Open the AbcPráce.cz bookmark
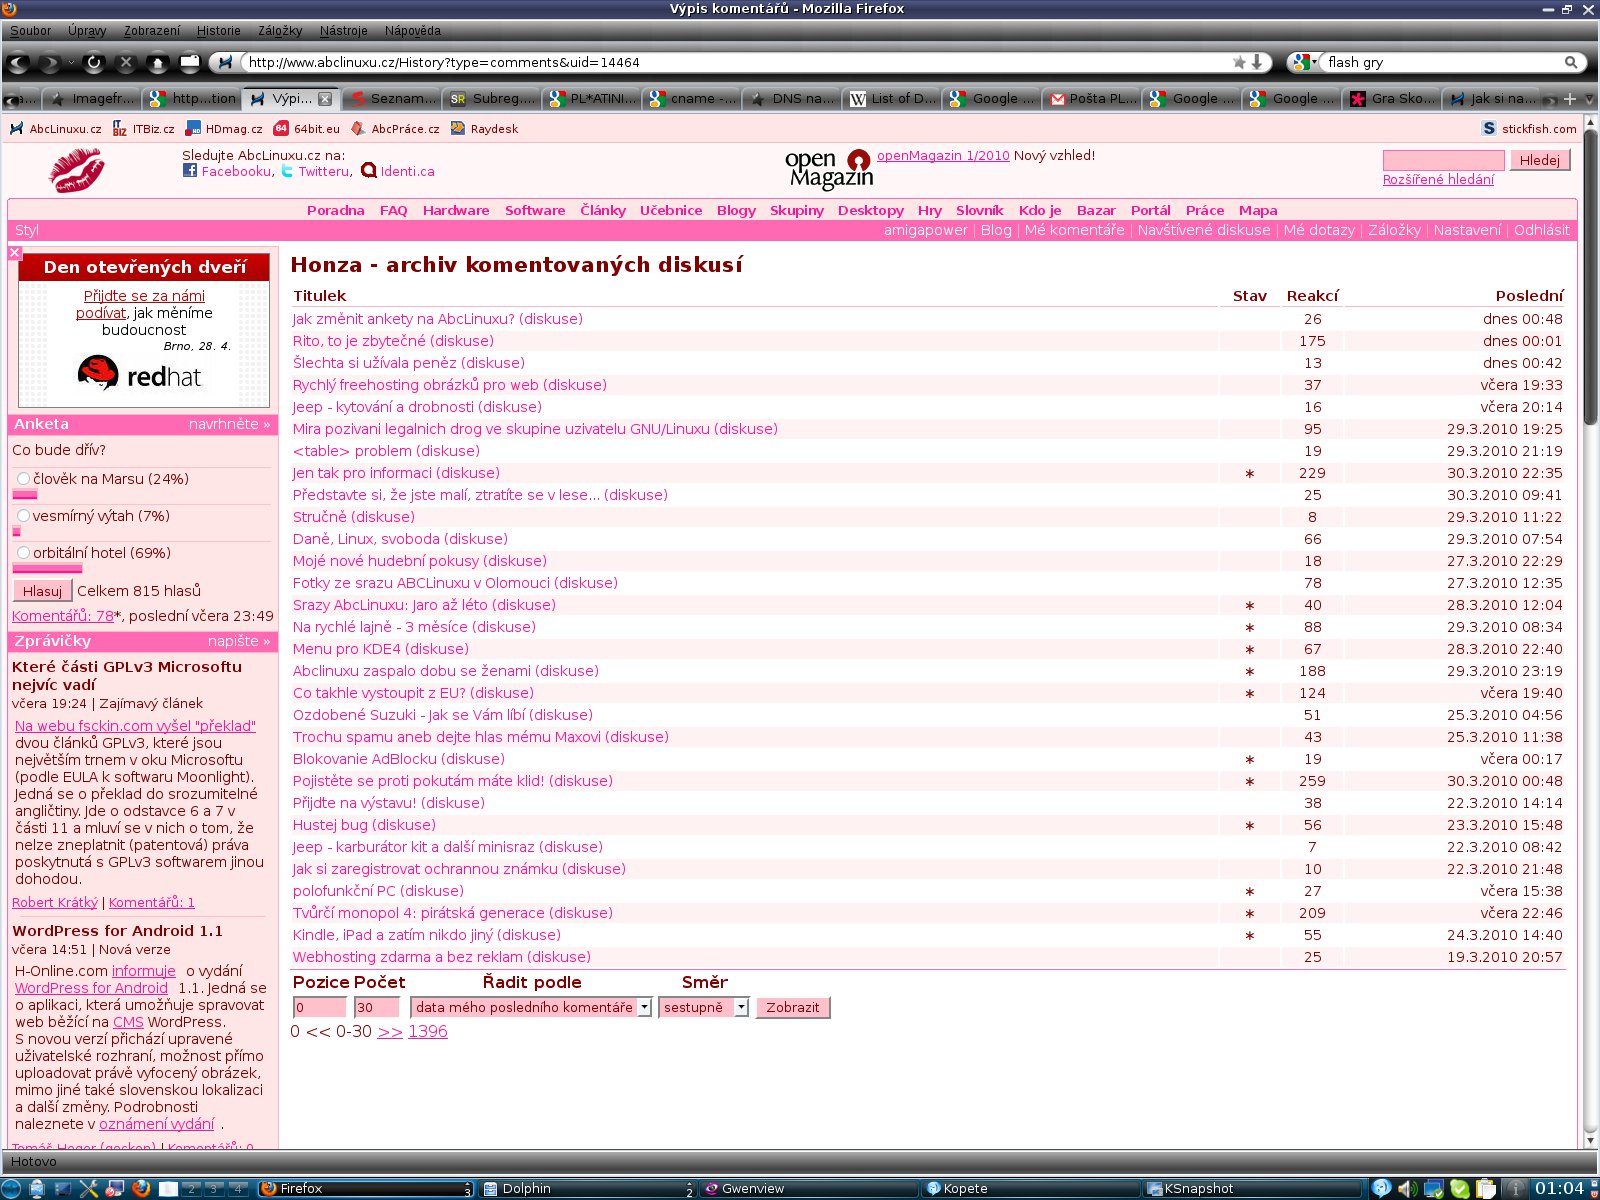The image size is (1600, 1200). pos(395,129)
